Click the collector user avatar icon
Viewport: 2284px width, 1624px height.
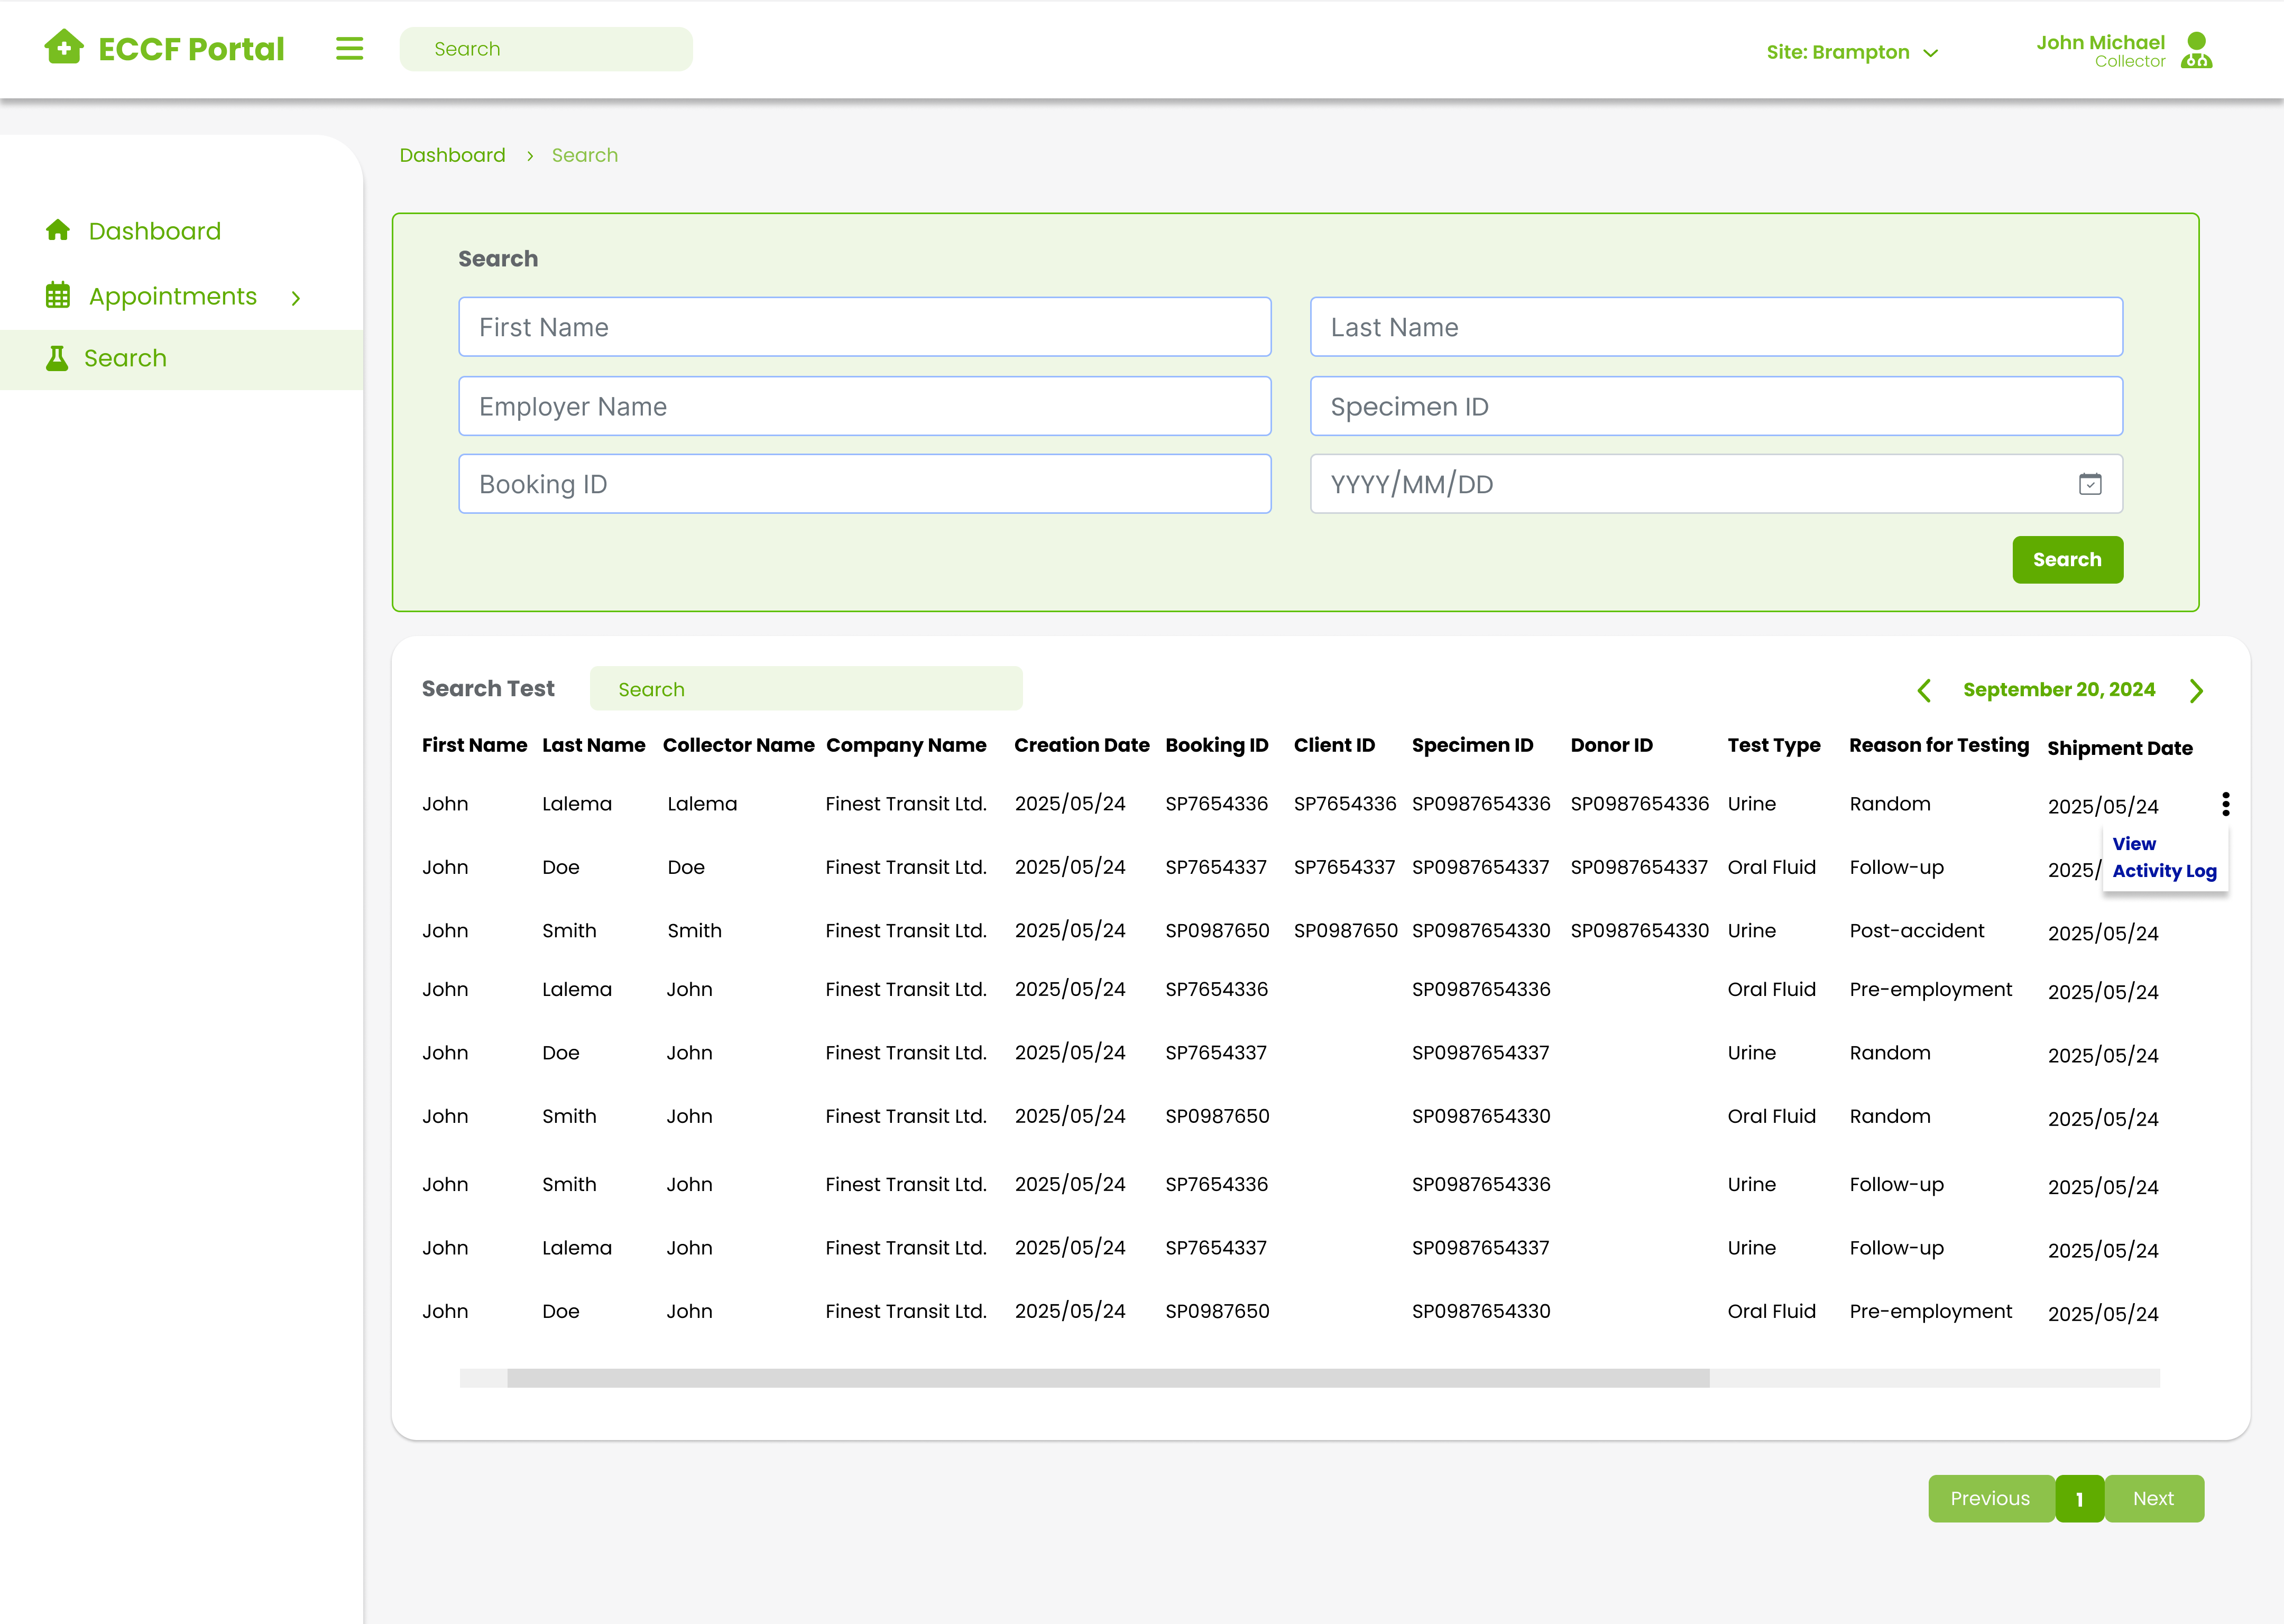click(2196, 50)
